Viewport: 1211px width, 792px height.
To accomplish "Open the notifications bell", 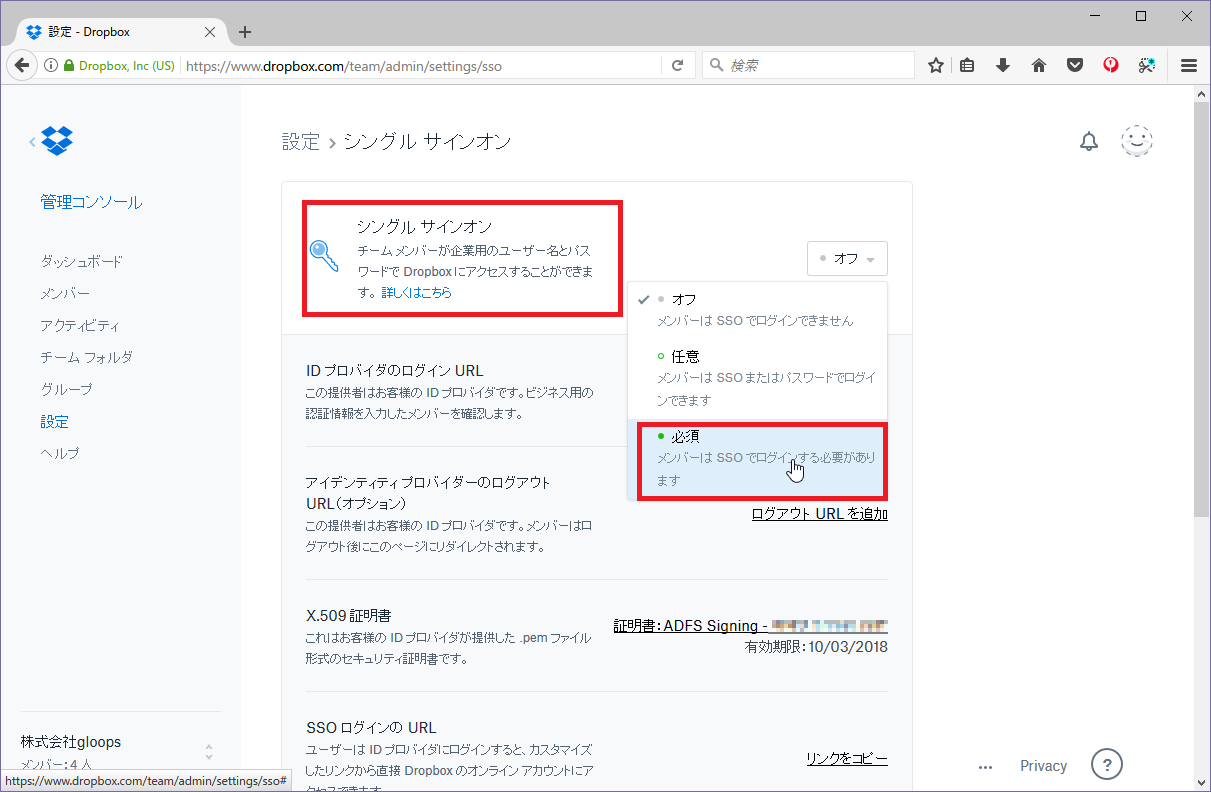I will pyautogui.click(x=1089, y=142).
